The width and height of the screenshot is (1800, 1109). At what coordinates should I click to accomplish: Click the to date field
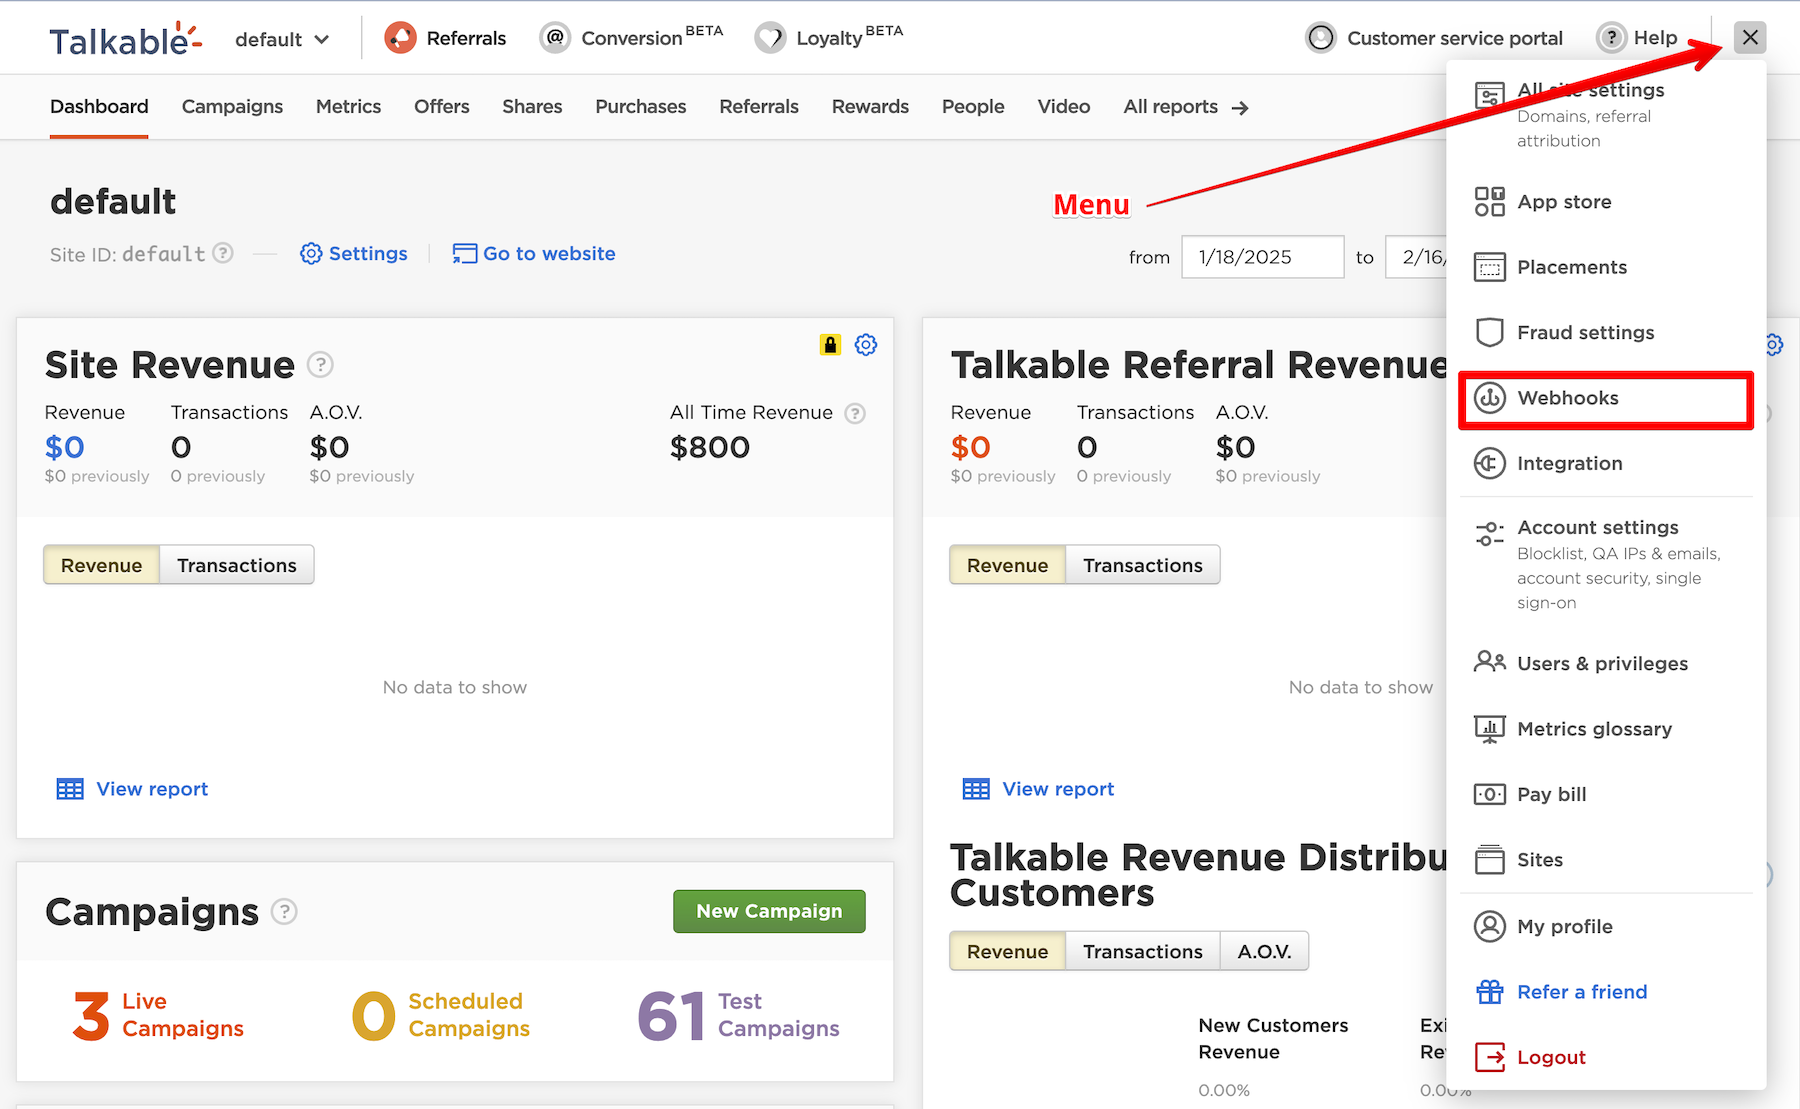pyautogui.click(x=1416, y=257)
